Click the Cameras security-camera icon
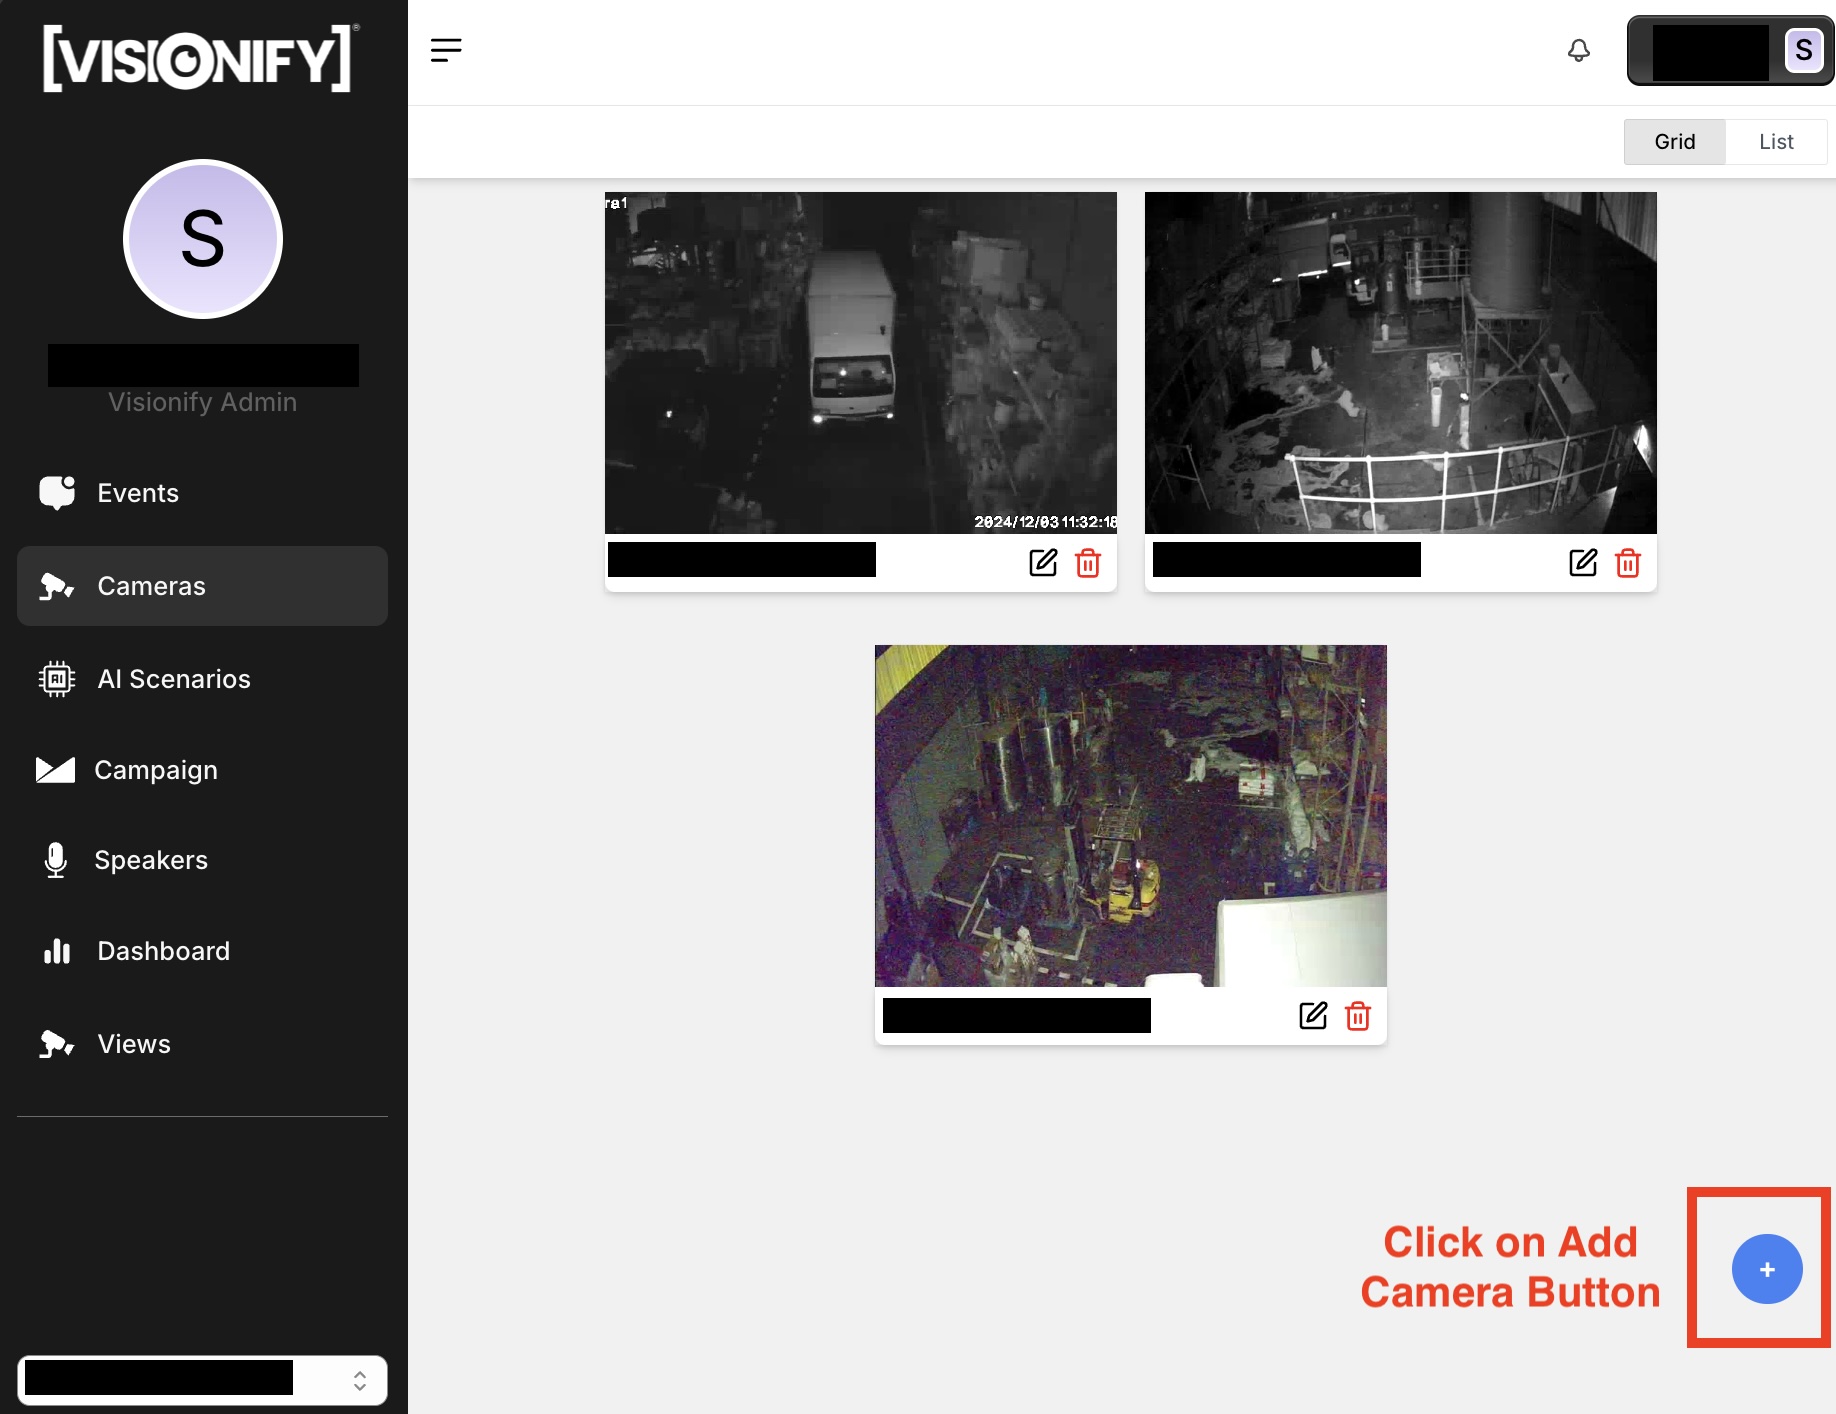The width and height of the screenshot is (1836, 1414). (x=57, y=586)
